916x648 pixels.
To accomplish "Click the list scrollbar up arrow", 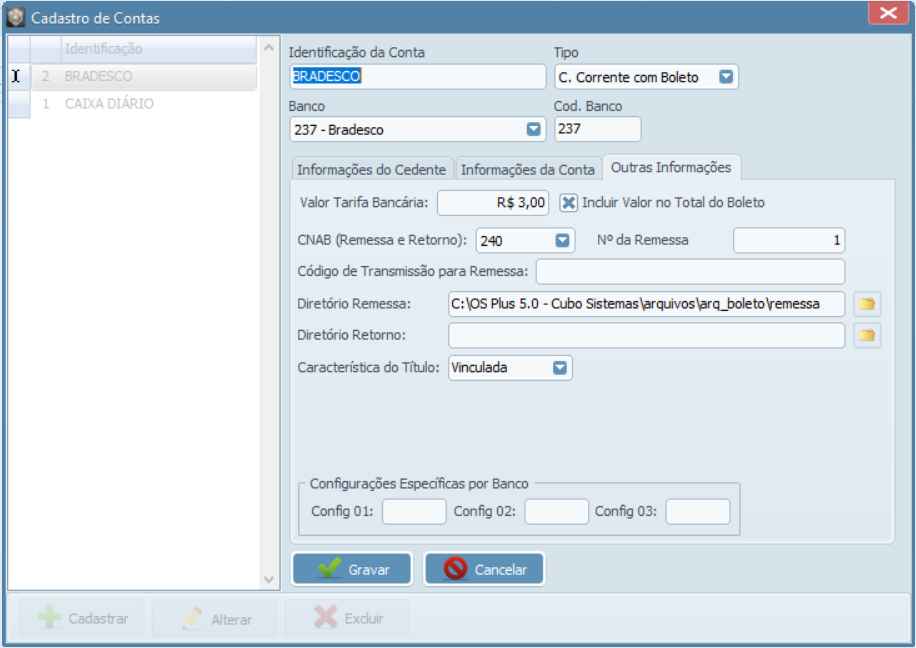I will 269,48.
